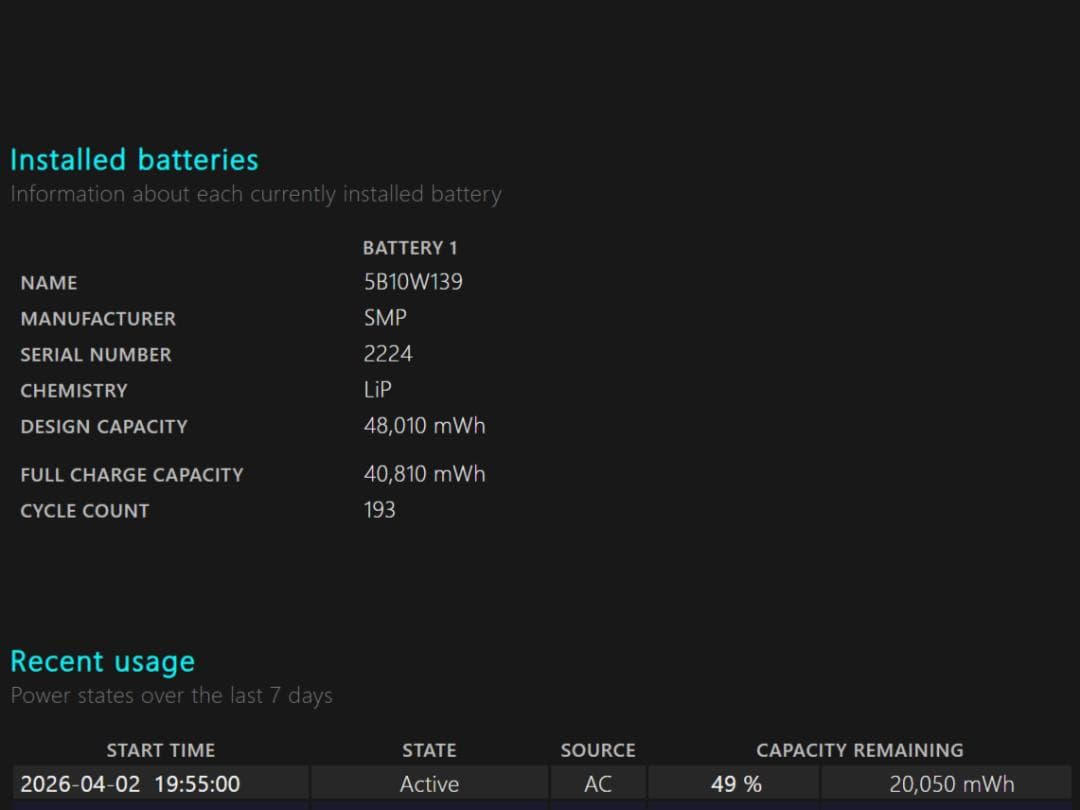The height and width of the screenshot is (810, 1080).
Task: Click the SOURCE column header
Action: (597, 750)
